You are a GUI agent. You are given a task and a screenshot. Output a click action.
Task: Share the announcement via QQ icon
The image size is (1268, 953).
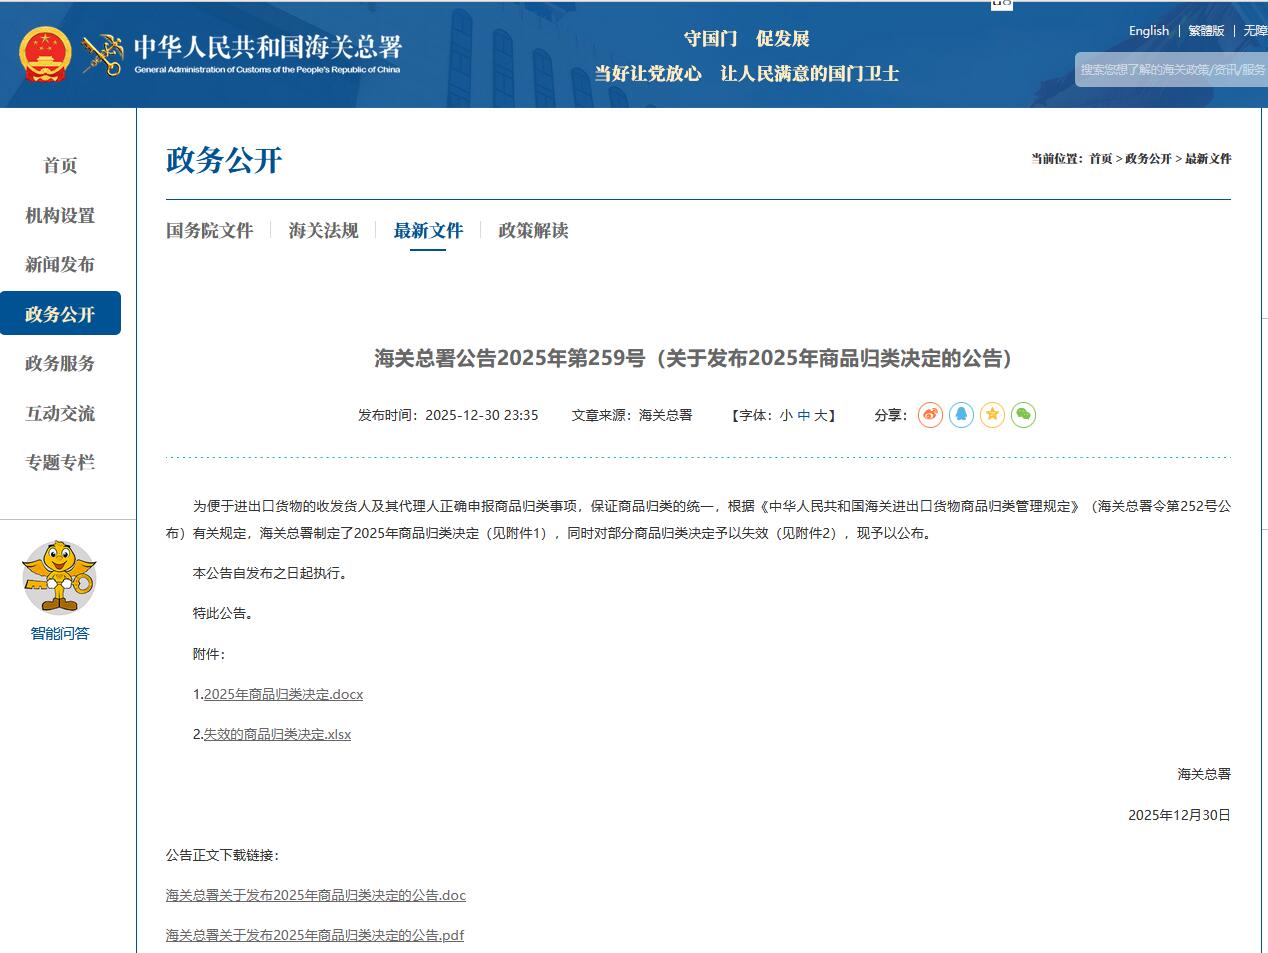click(961, 415)
